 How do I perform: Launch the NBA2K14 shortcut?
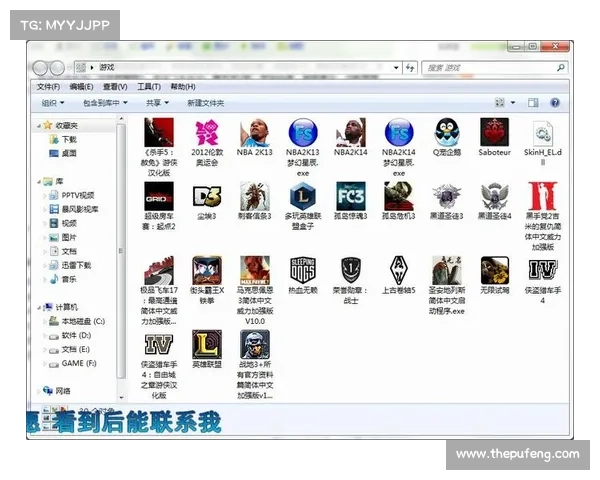[351, 132]
